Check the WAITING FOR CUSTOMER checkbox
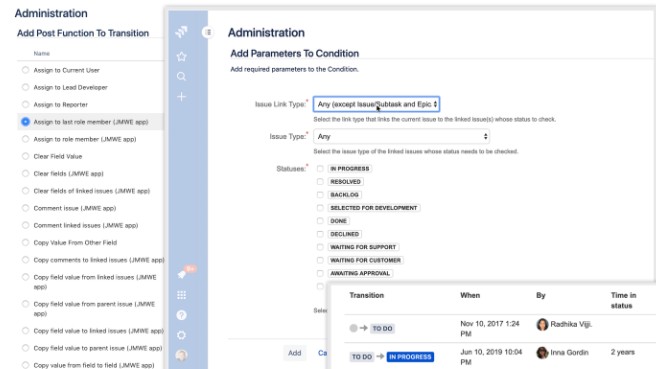 [320, 260]
